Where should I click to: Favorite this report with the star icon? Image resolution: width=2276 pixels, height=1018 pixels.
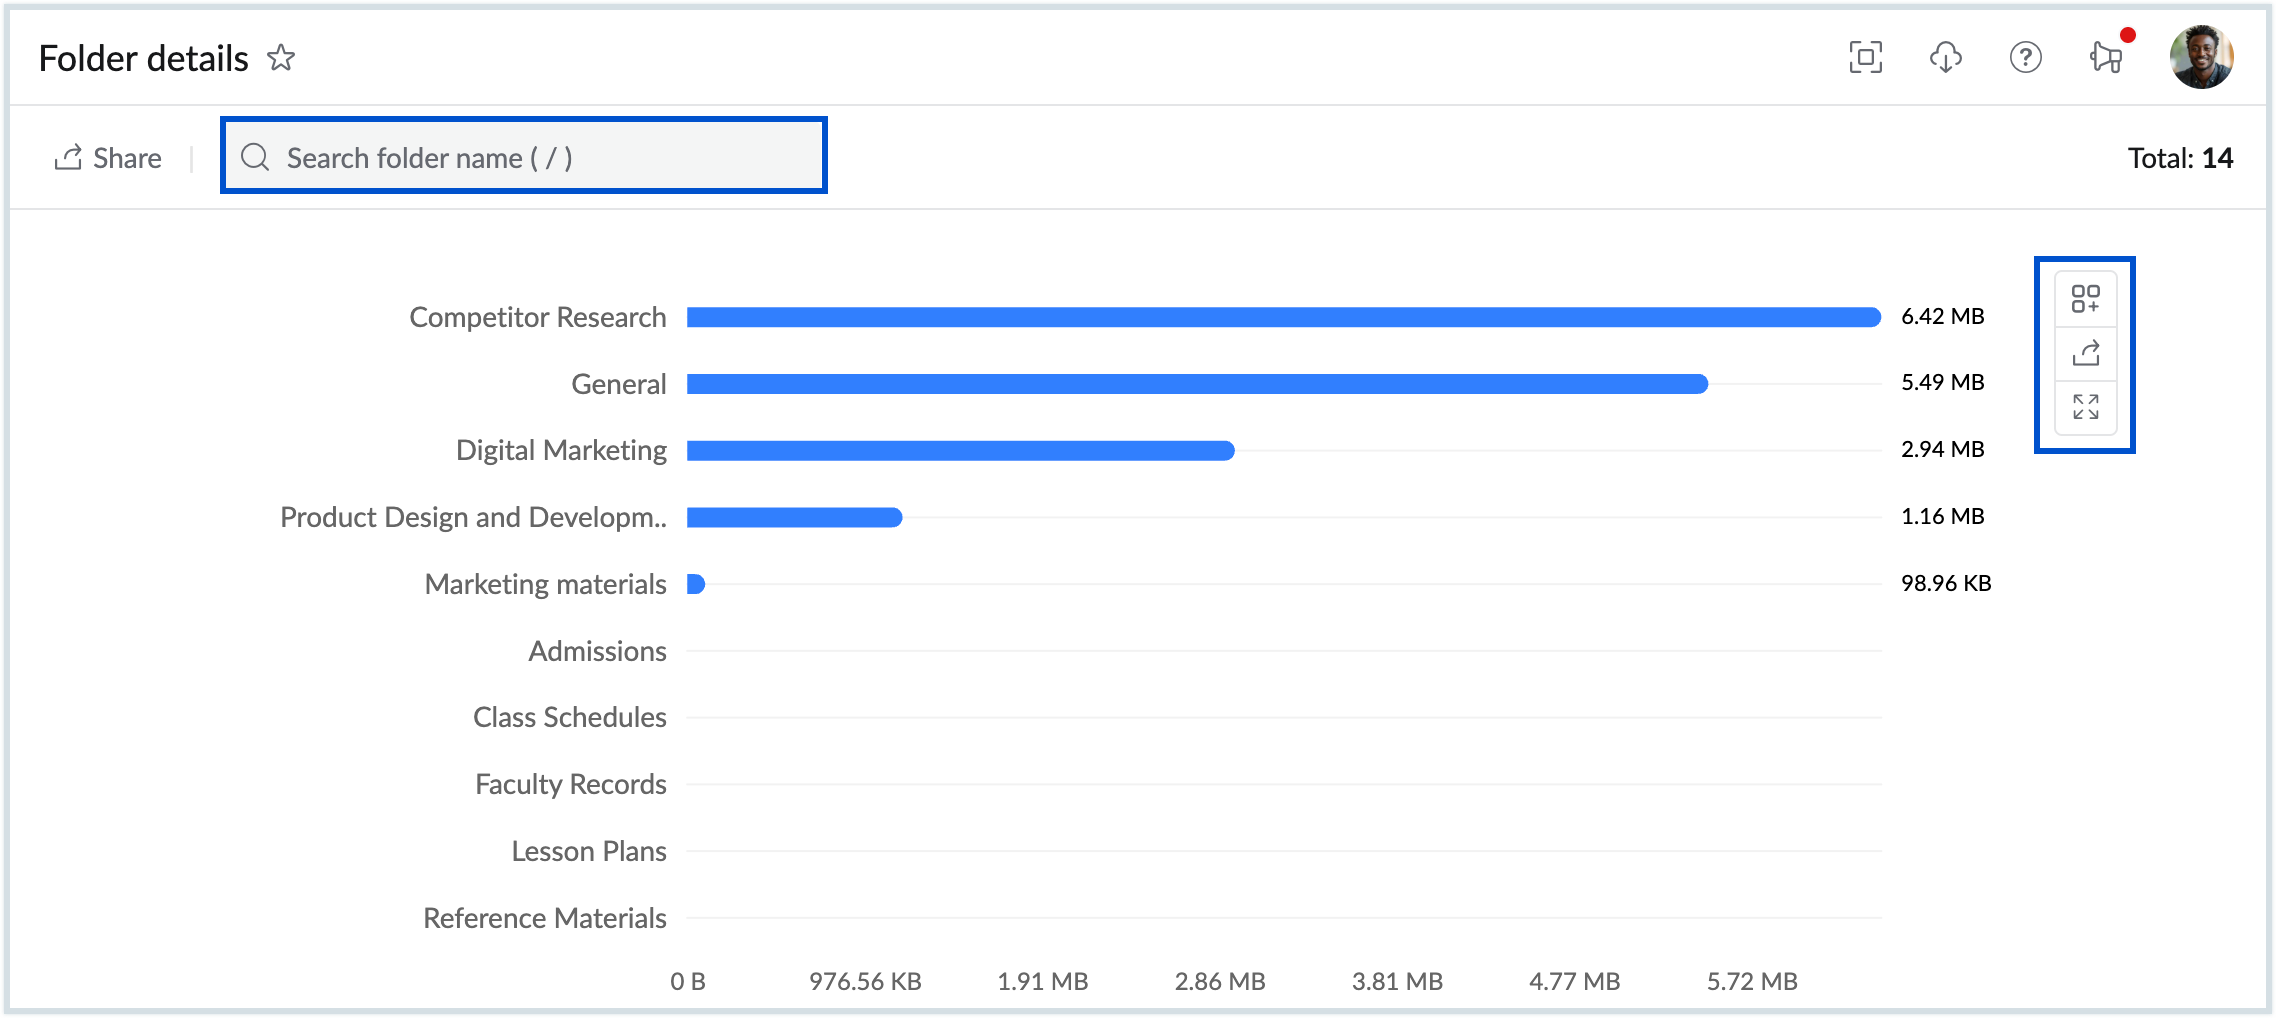281,58
